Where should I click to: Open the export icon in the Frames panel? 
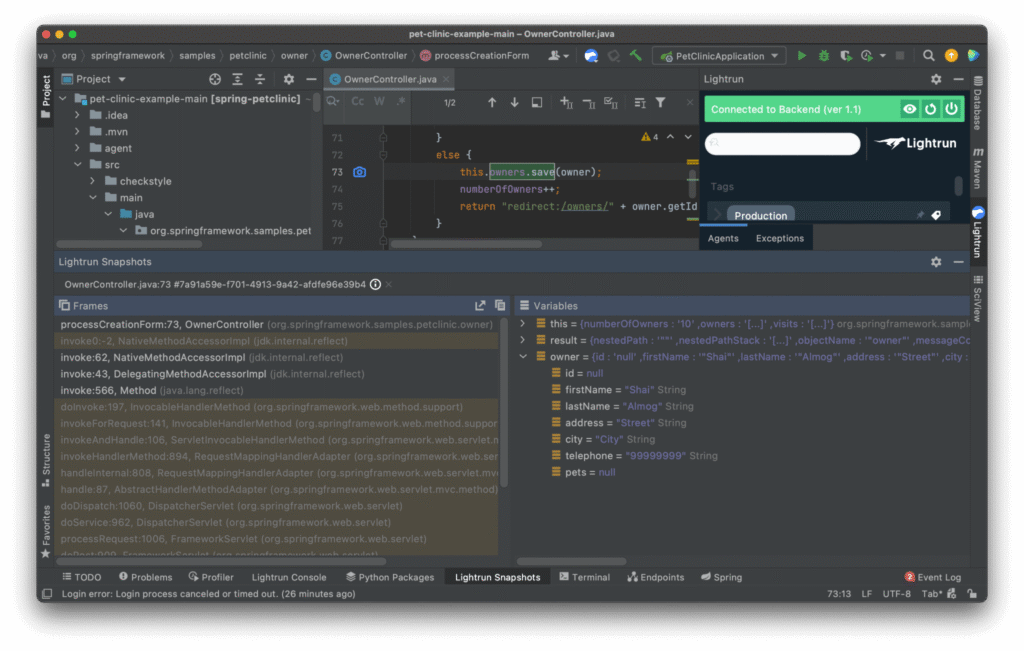[480, 305]
